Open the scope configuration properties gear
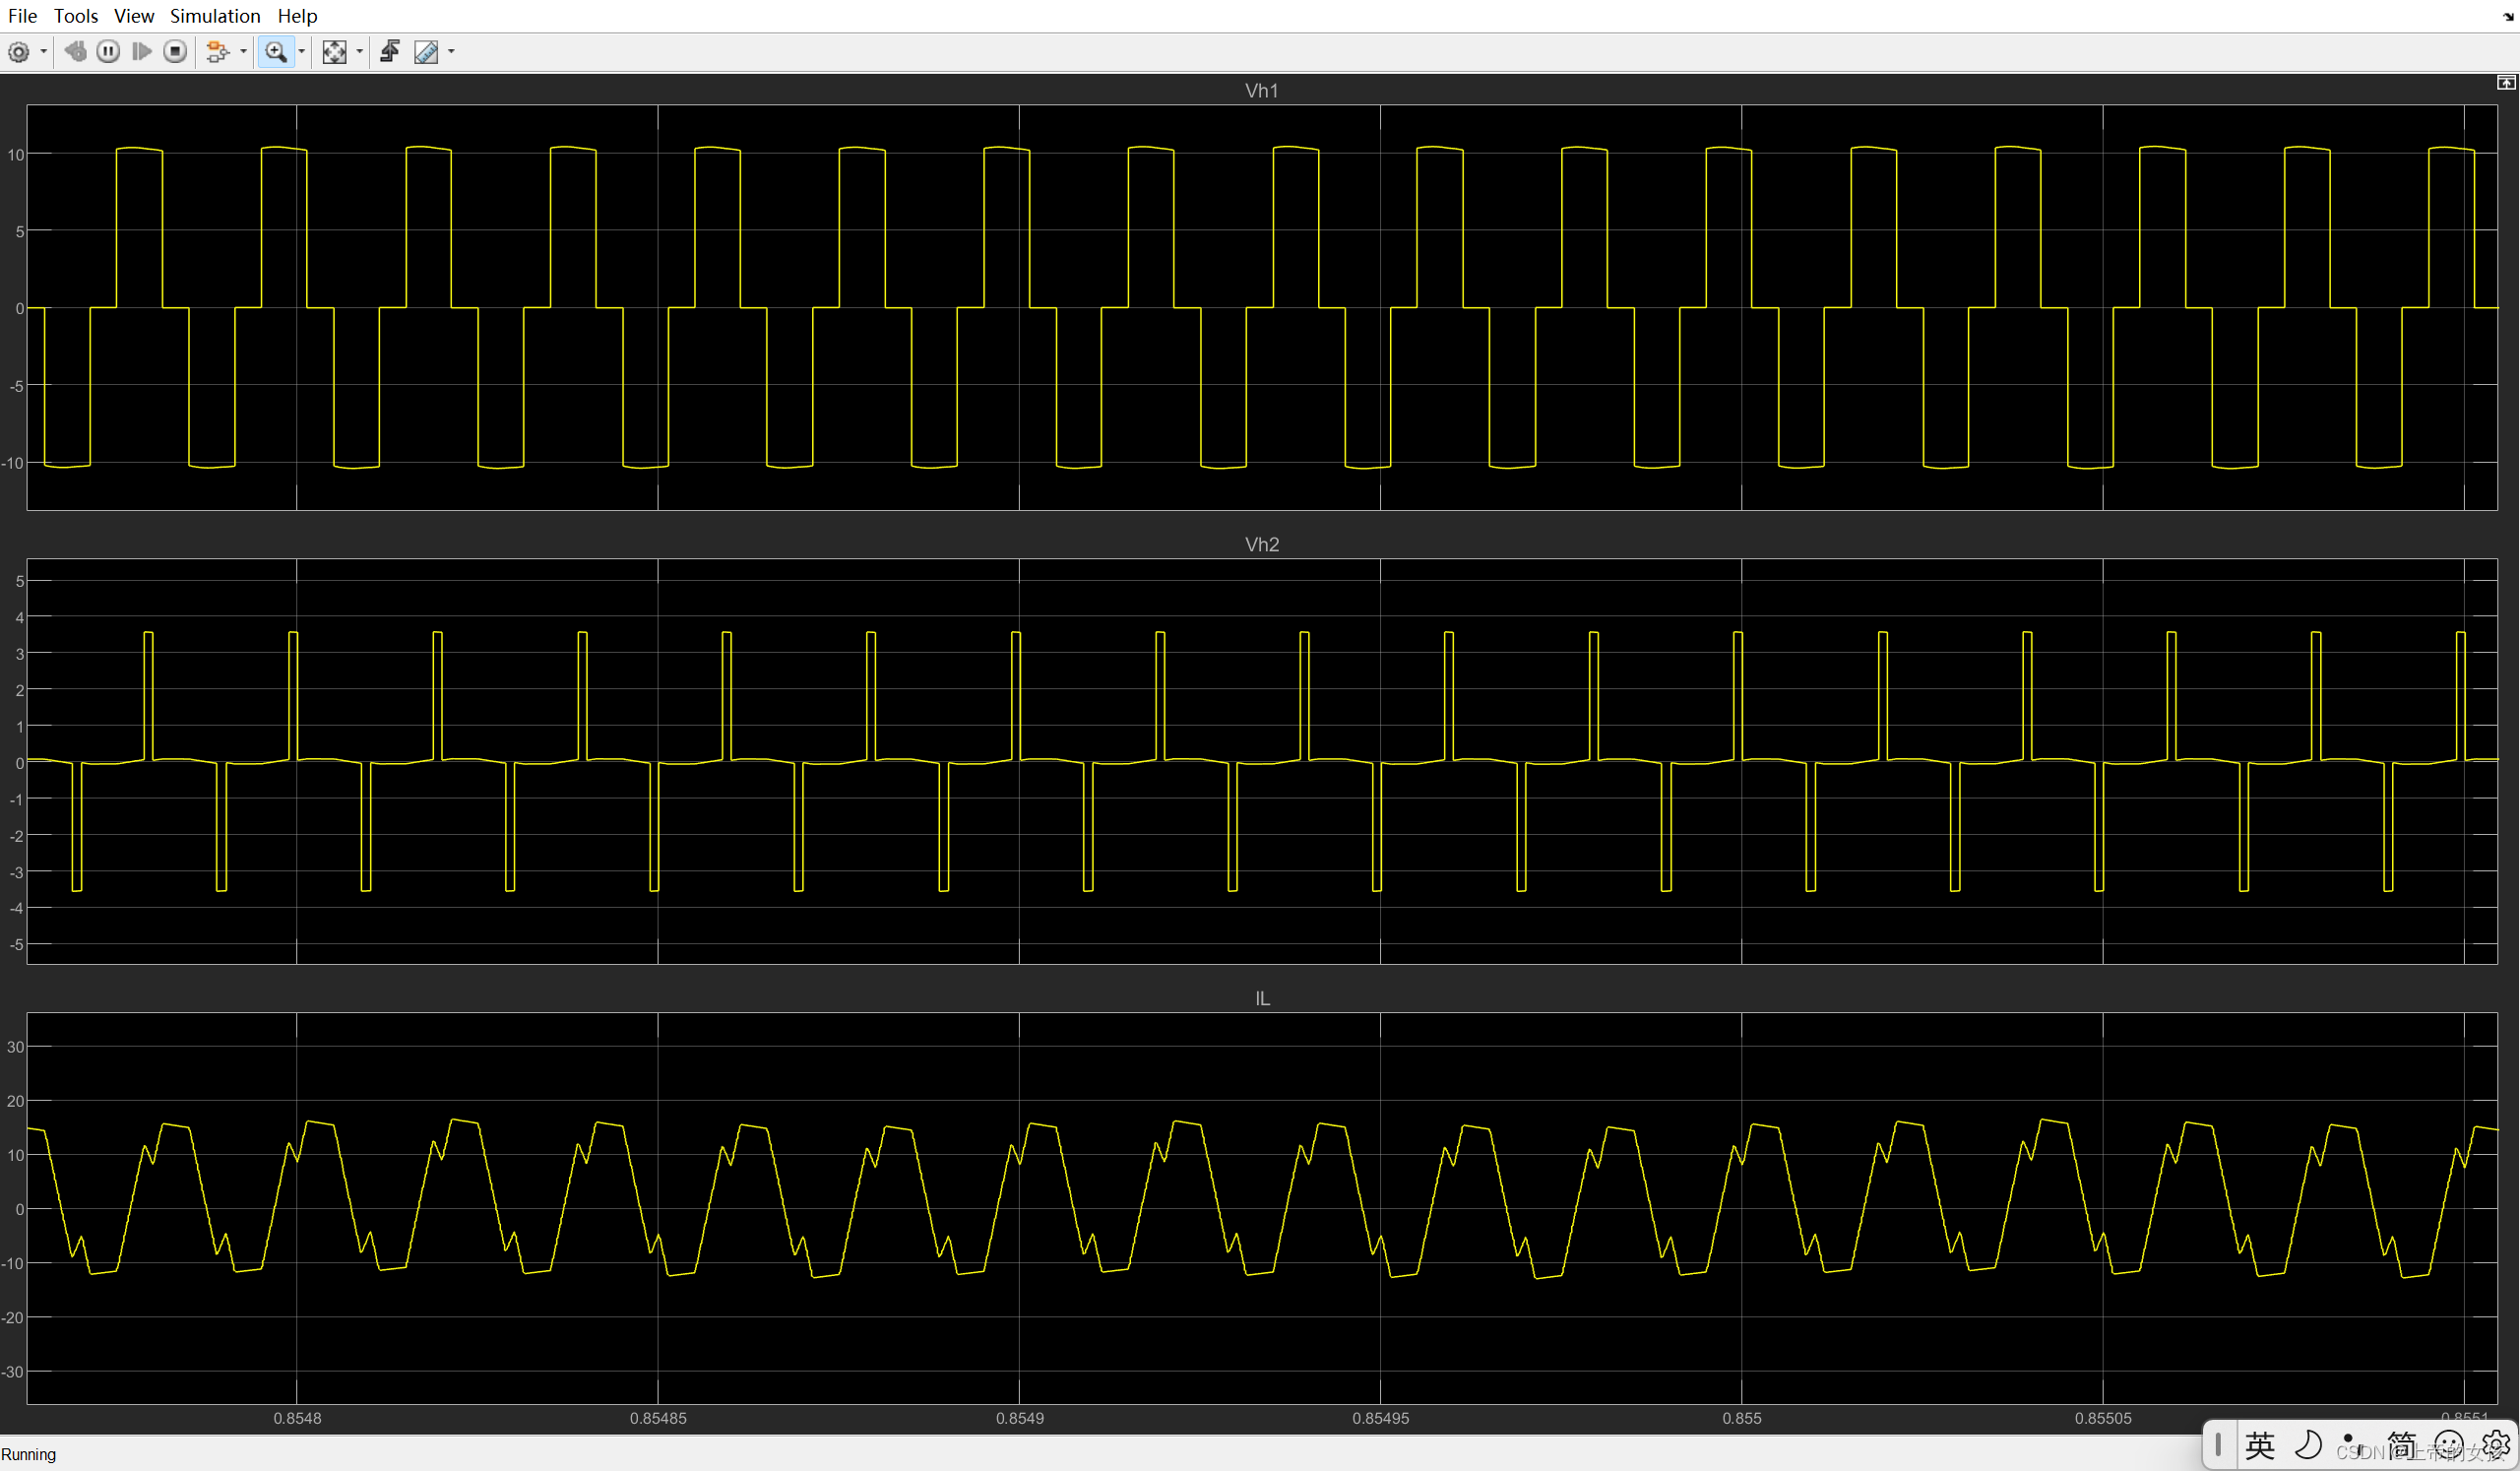Viewport: 2520px width, 1471px height. (x=19, y=52)
